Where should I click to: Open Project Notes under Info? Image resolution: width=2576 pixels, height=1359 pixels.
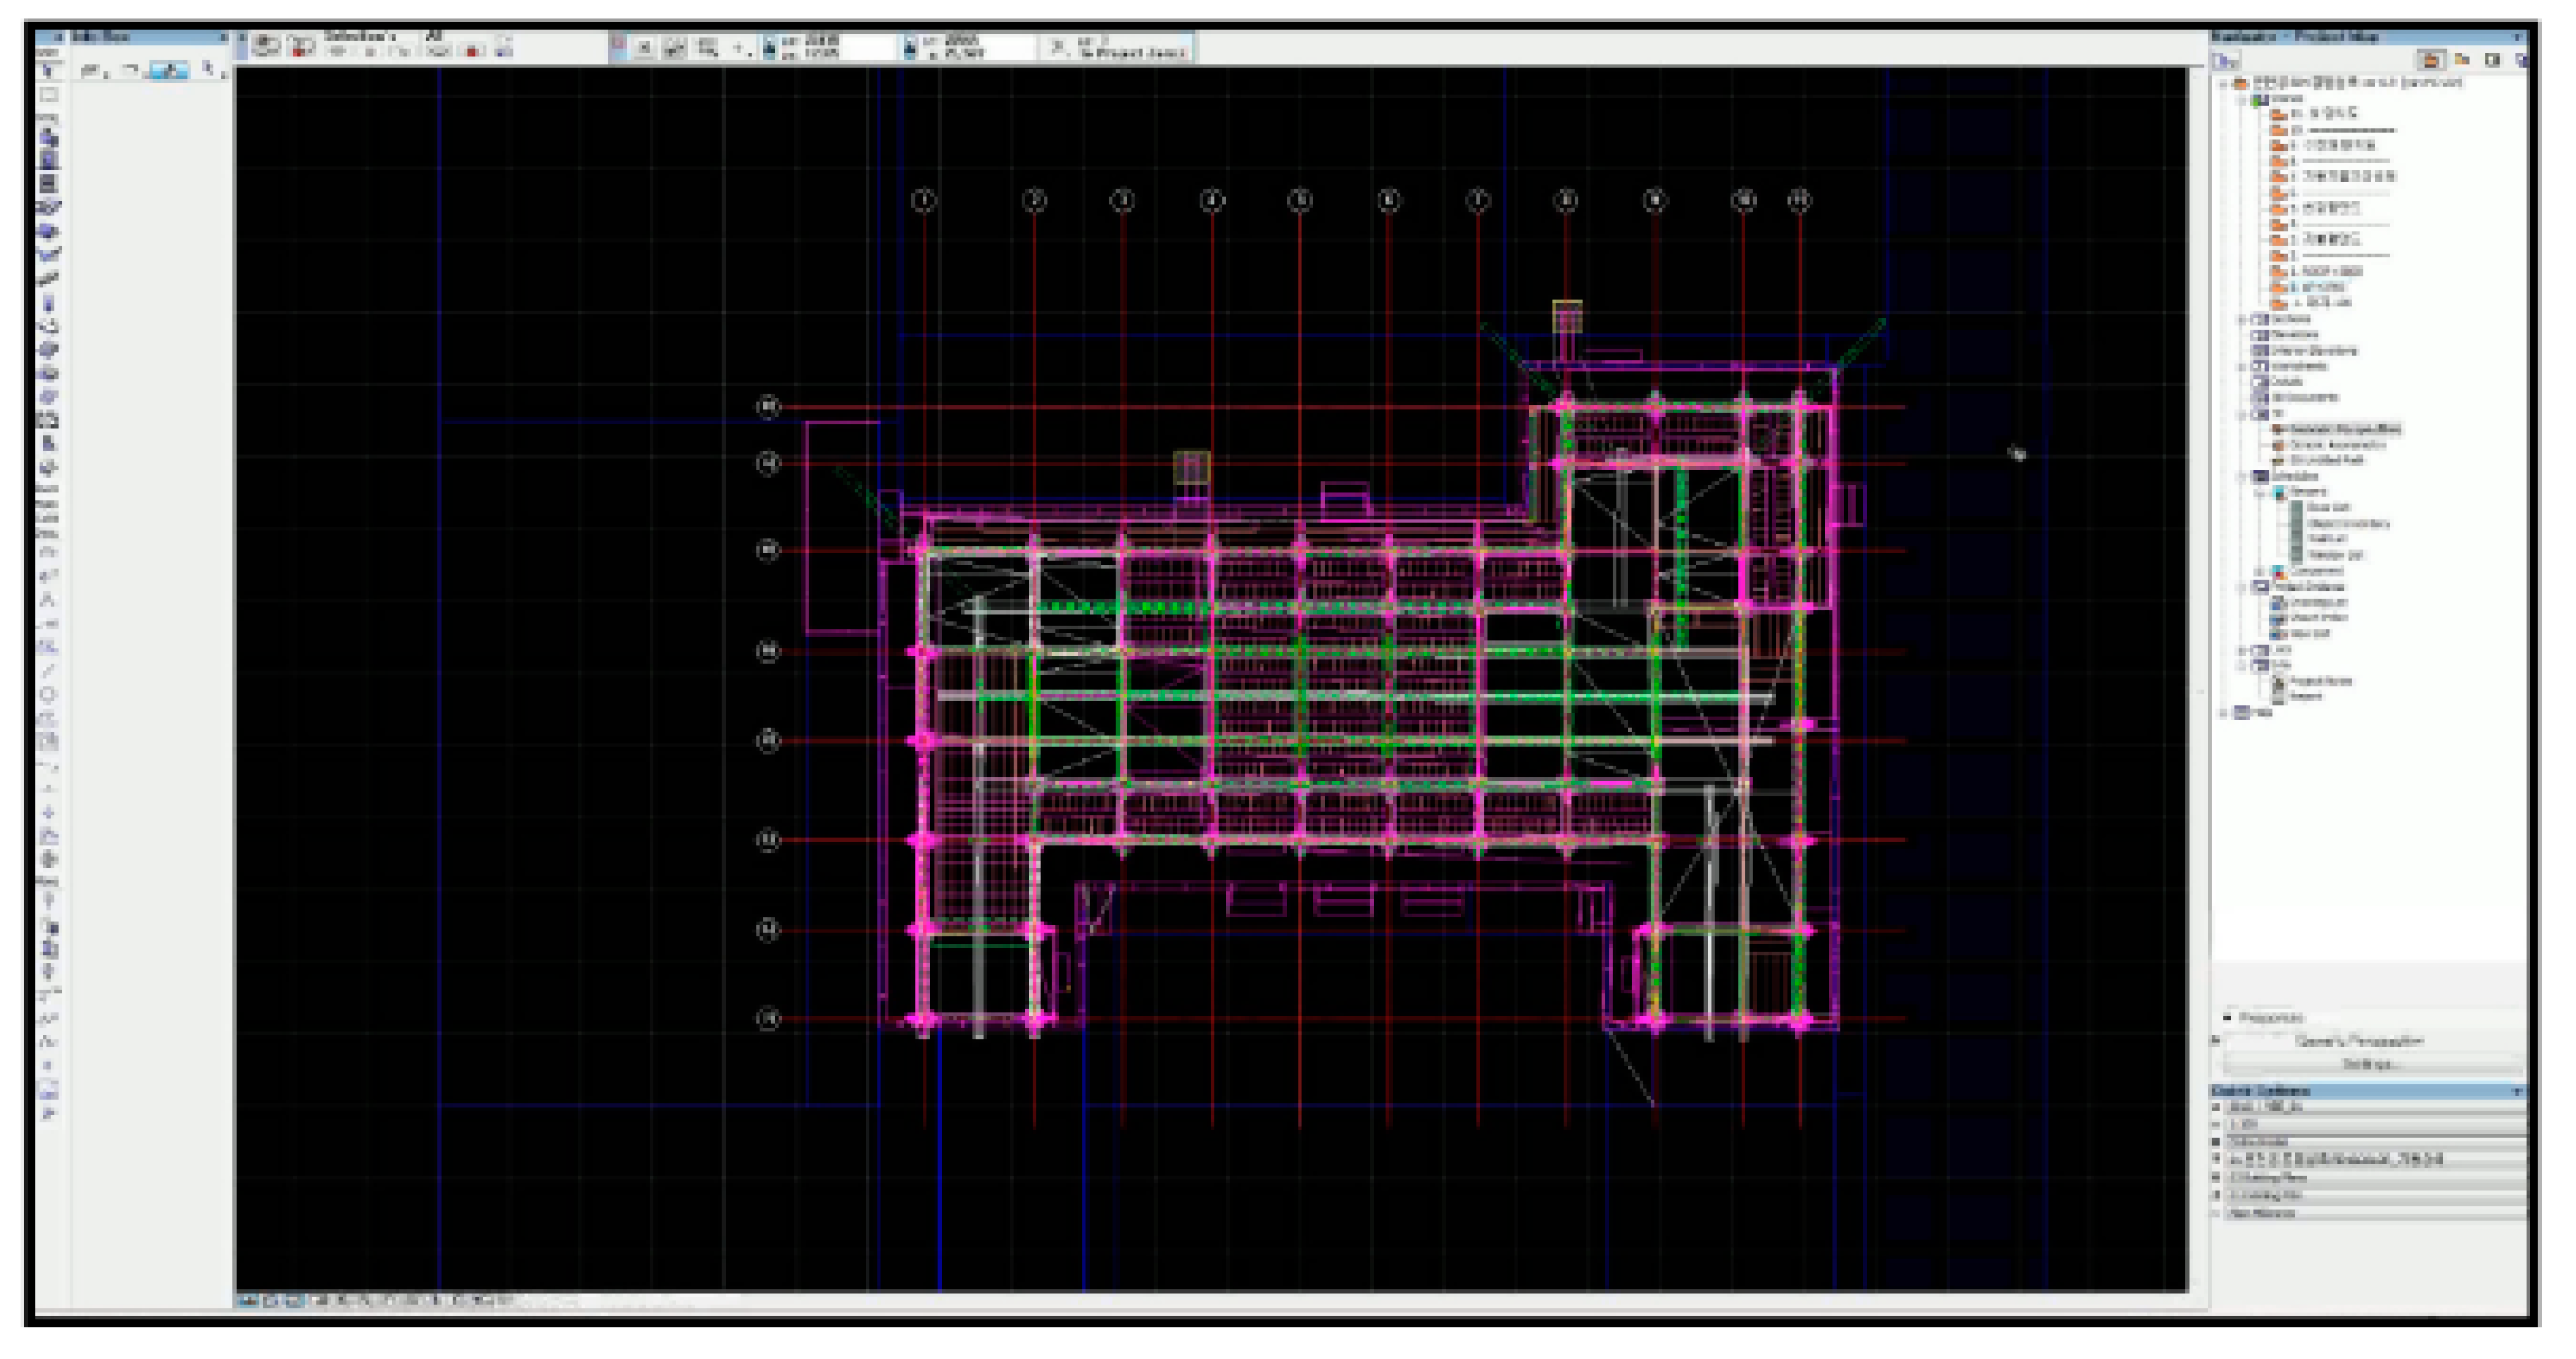[x=2320, y=681]
